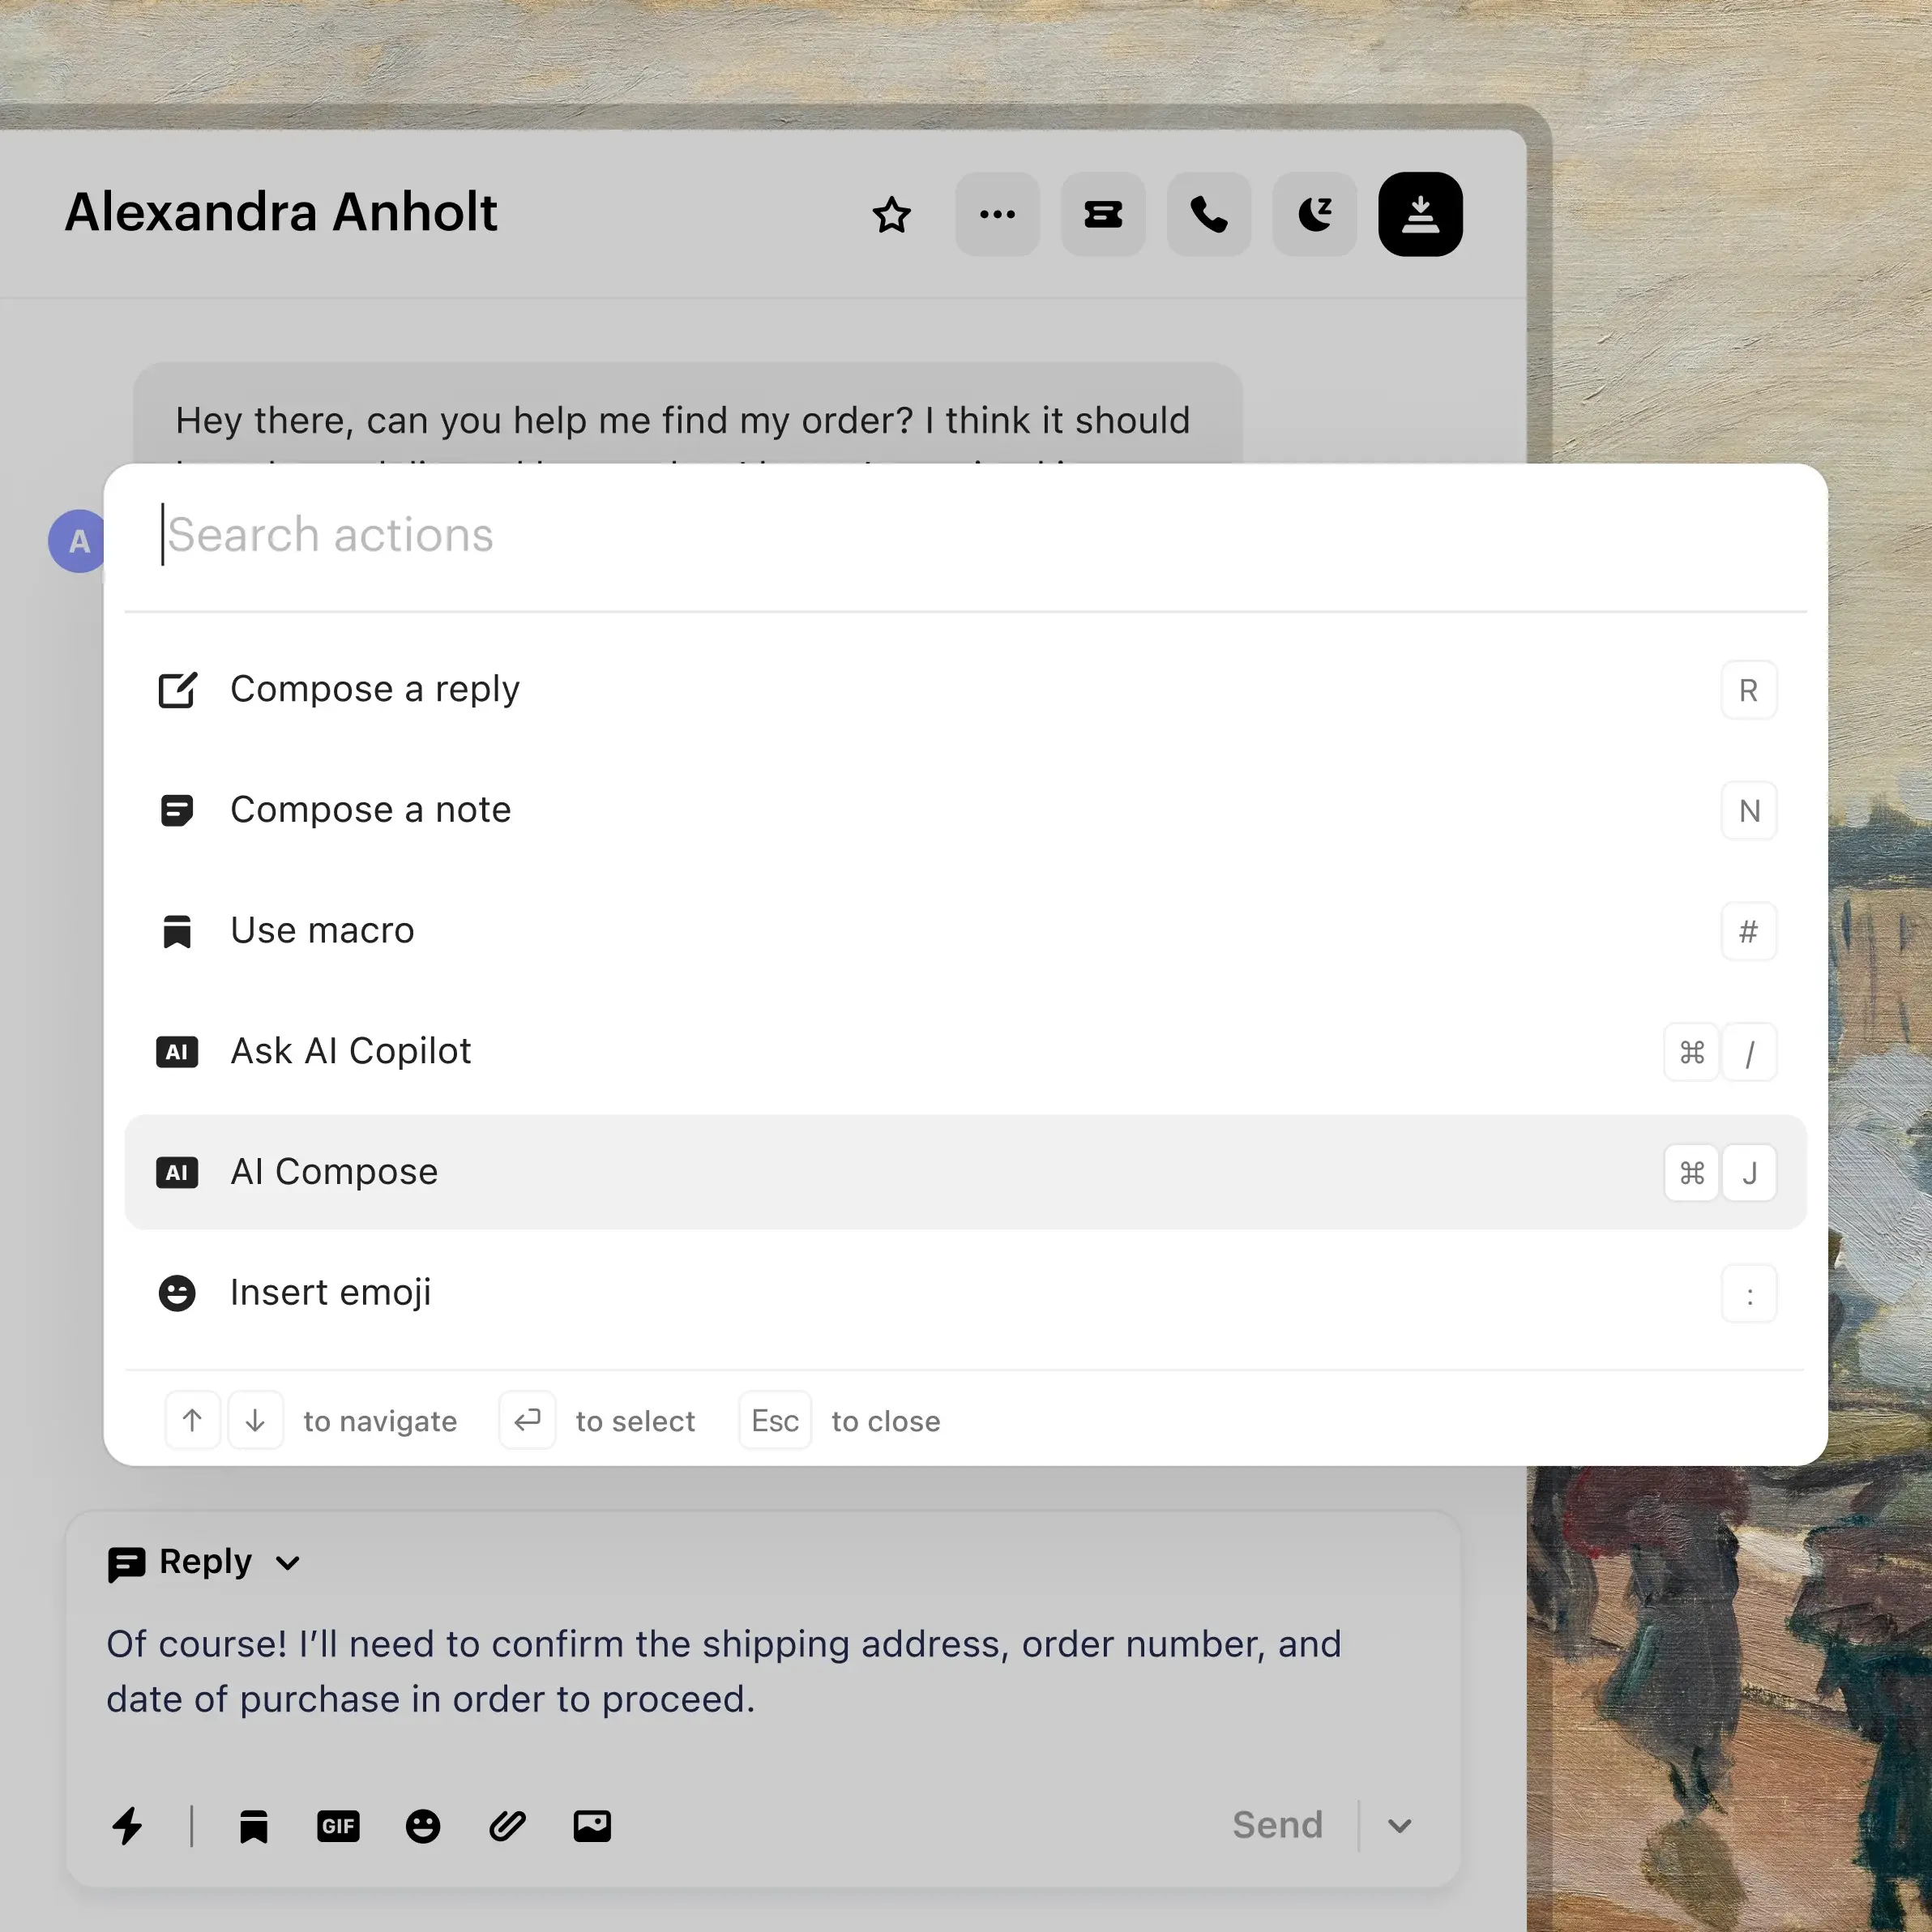Viewport: 1932px width, 1932px height.
Task: Select the Insert emoji action
Action: click(331, 1292)
